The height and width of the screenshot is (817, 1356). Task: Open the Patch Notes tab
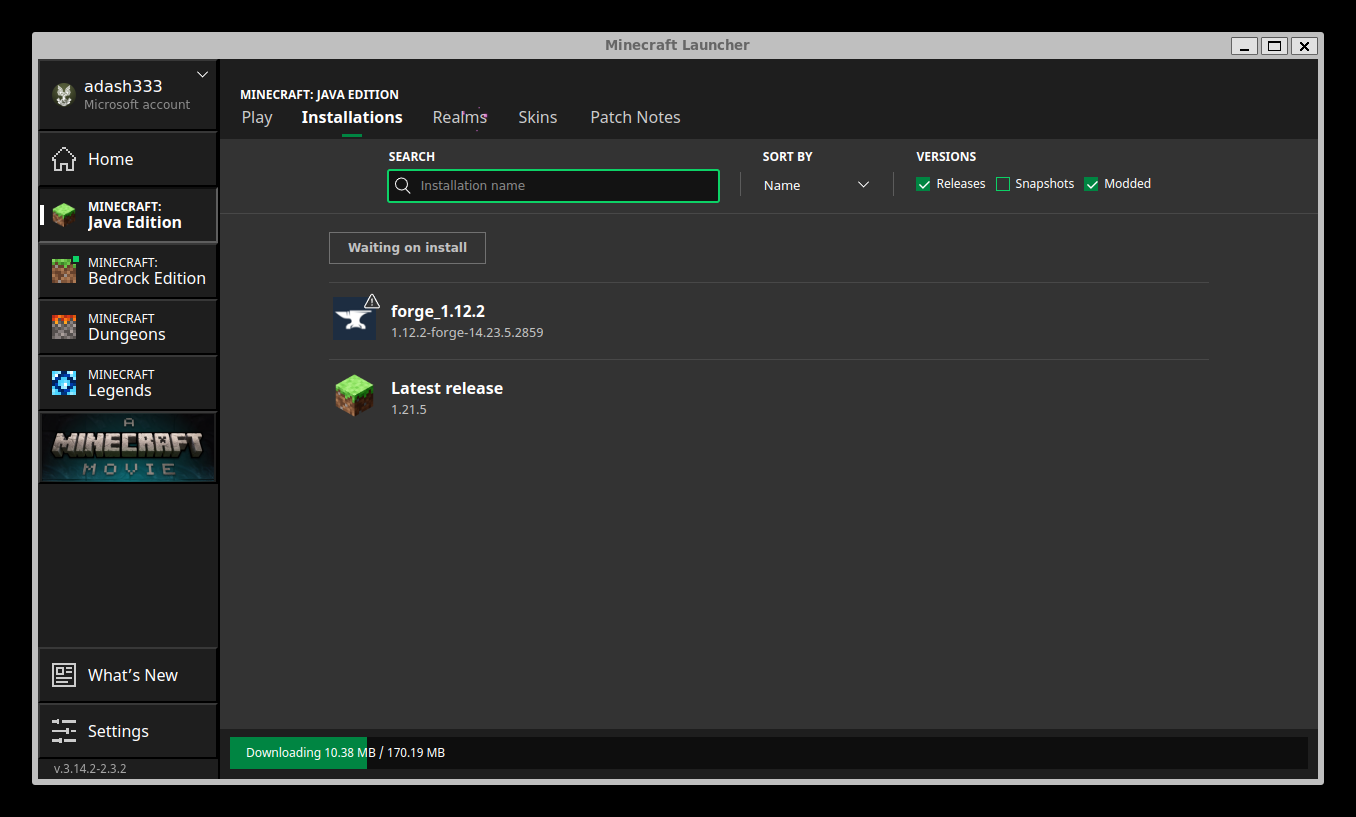[635, 117]
